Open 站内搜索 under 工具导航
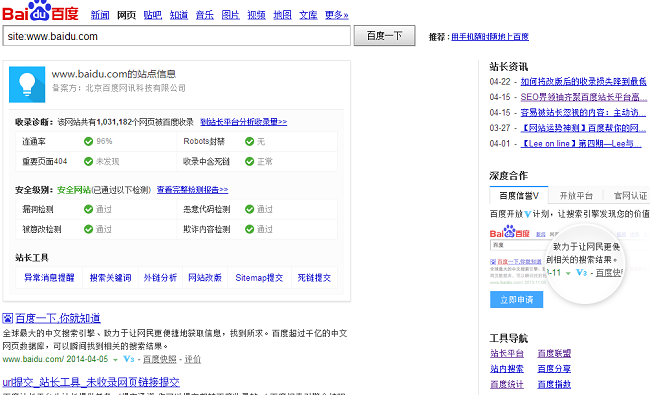Screen dimensions: 650x395 click(x=507, y=369)
